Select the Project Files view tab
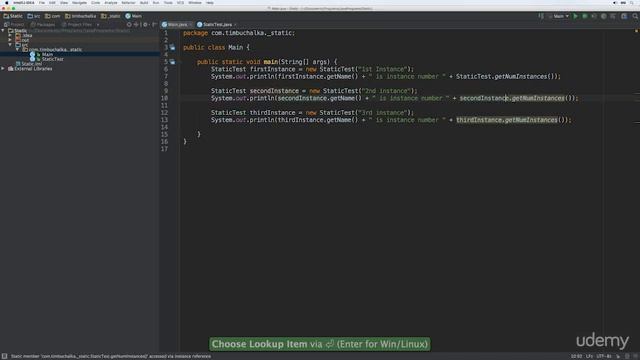640x360 pixels. click(x=77, y=24)
